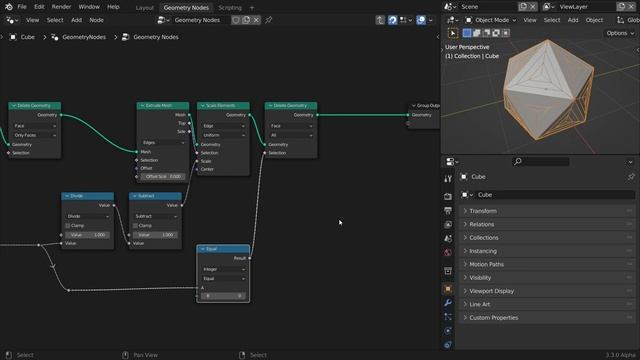Screen dimensions: 640x360
Task: Open the viewport Object menu
Action: (594, 20)
